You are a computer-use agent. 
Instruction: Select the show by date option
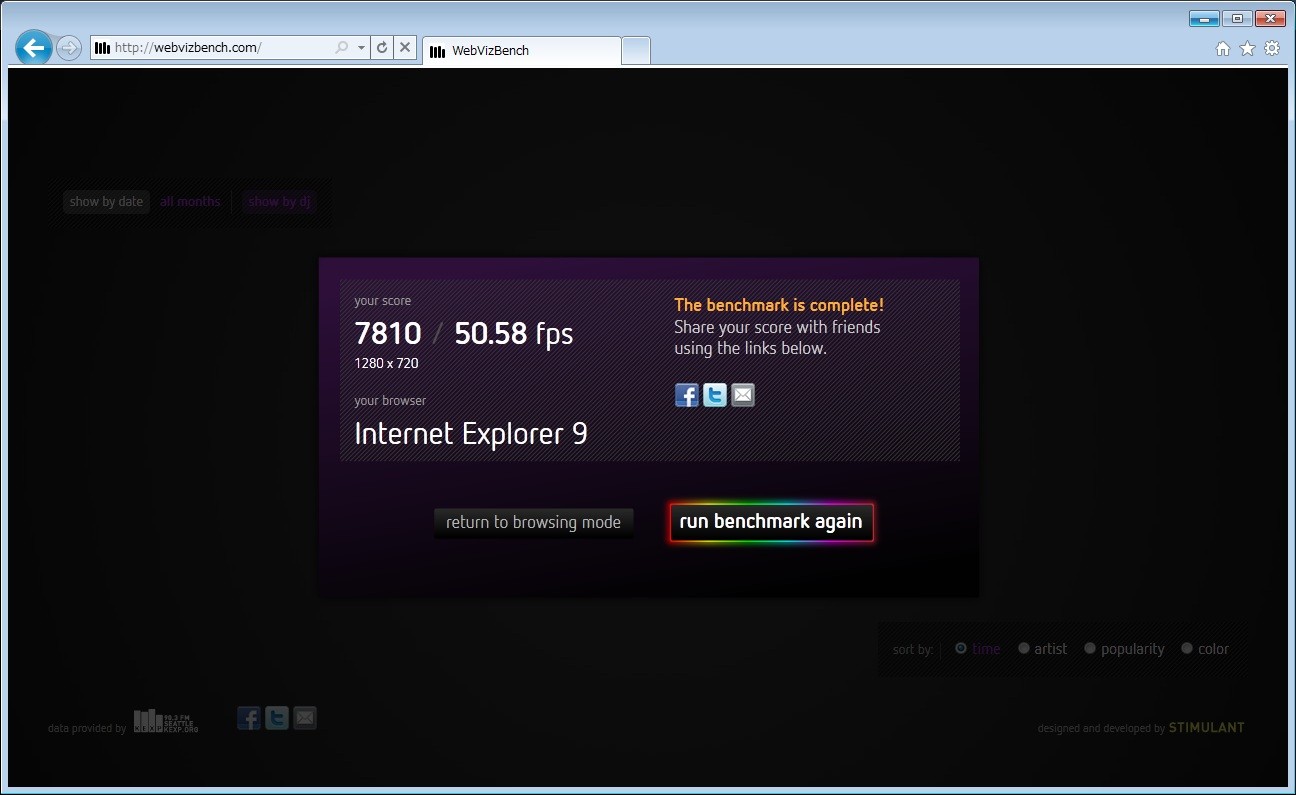click(x=106, y=201)
